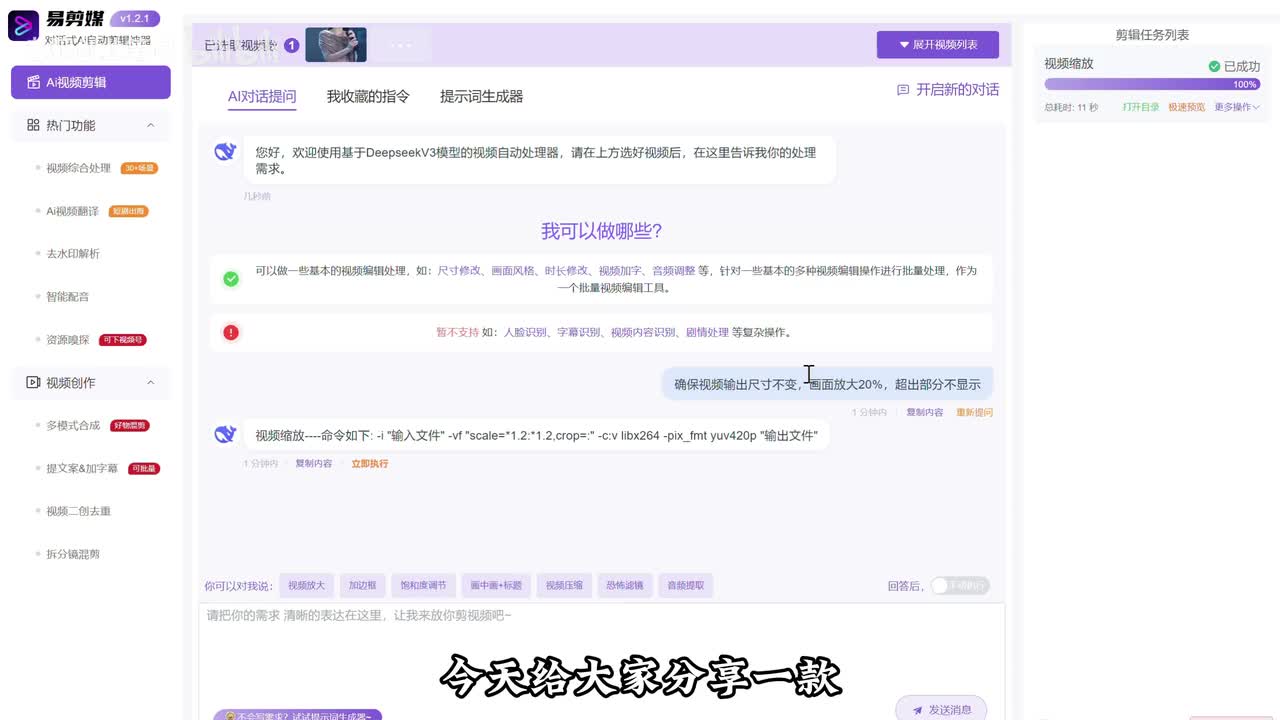Click the green success icon beside 已成功
This screenshot has height=720, width=1280.
[x=1214, y=66]
